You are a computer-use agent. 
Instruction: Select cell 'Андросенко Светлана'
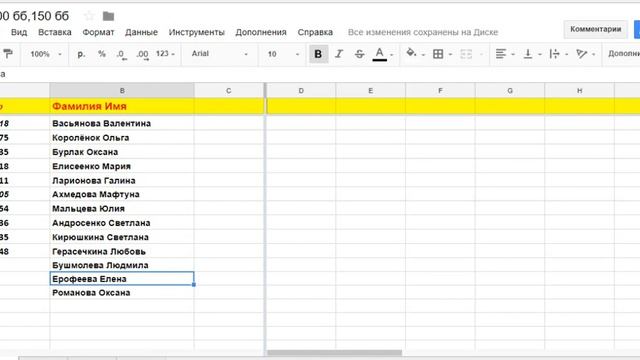[x=122, y=223]
